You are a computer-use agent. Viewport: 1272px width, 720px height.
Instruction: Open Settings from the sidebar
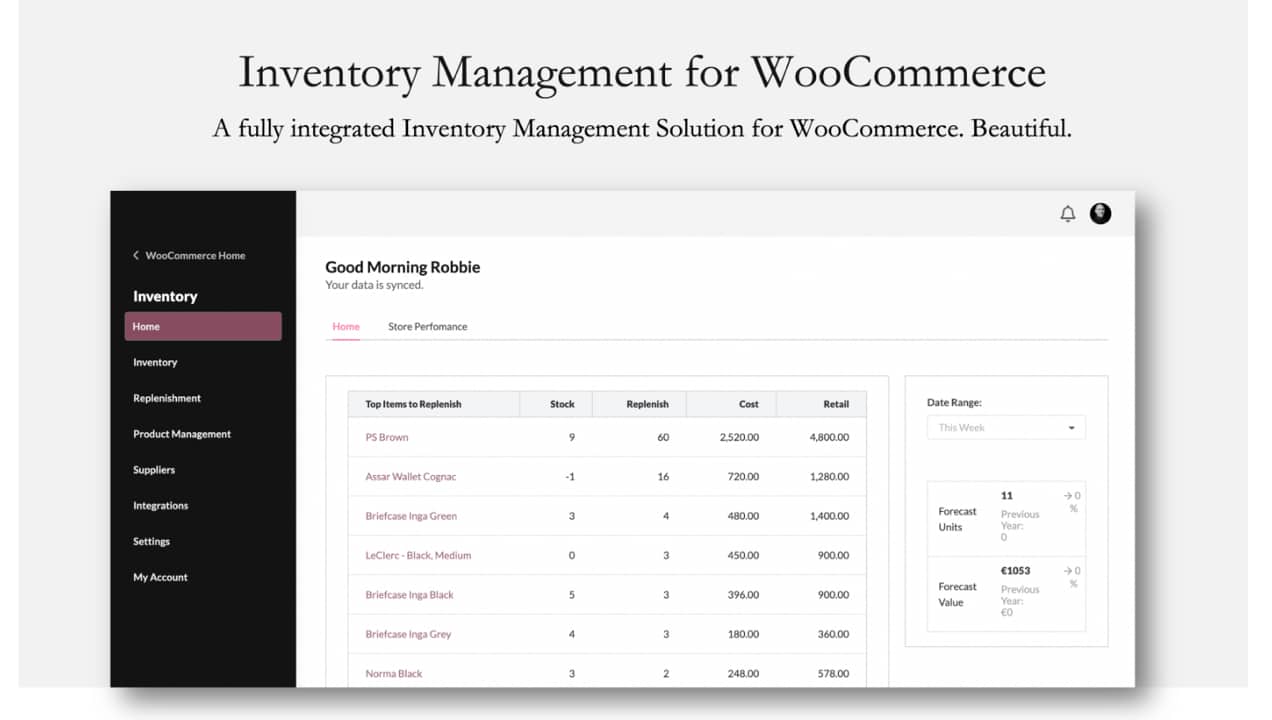[151, 541]
